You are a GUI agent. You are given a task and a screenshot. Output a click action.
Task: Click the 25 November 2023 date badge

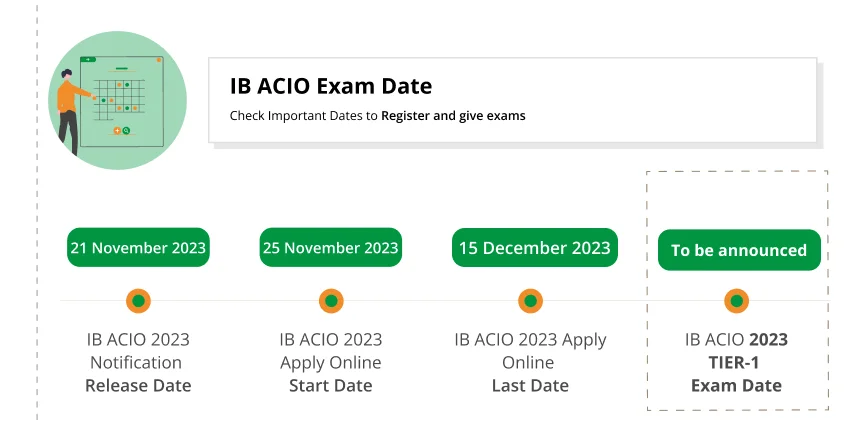pos(330,248)
